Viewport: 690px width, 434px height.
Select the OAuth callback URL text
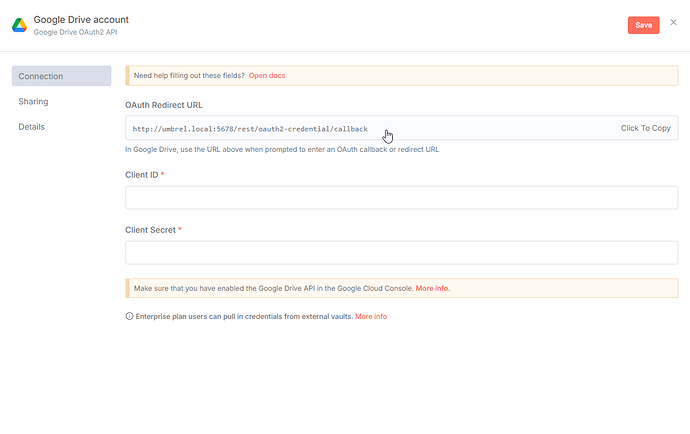(x=250, y=129)
